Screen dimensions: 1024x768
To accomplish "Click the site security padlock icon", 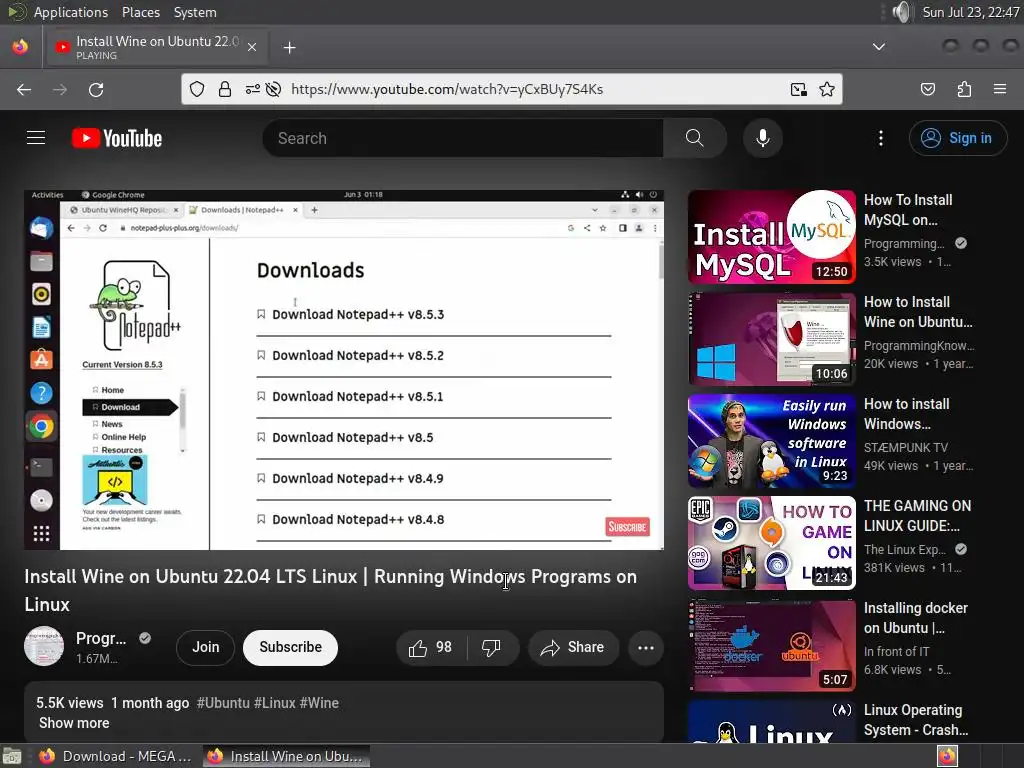I will click(x=225, y=89).
